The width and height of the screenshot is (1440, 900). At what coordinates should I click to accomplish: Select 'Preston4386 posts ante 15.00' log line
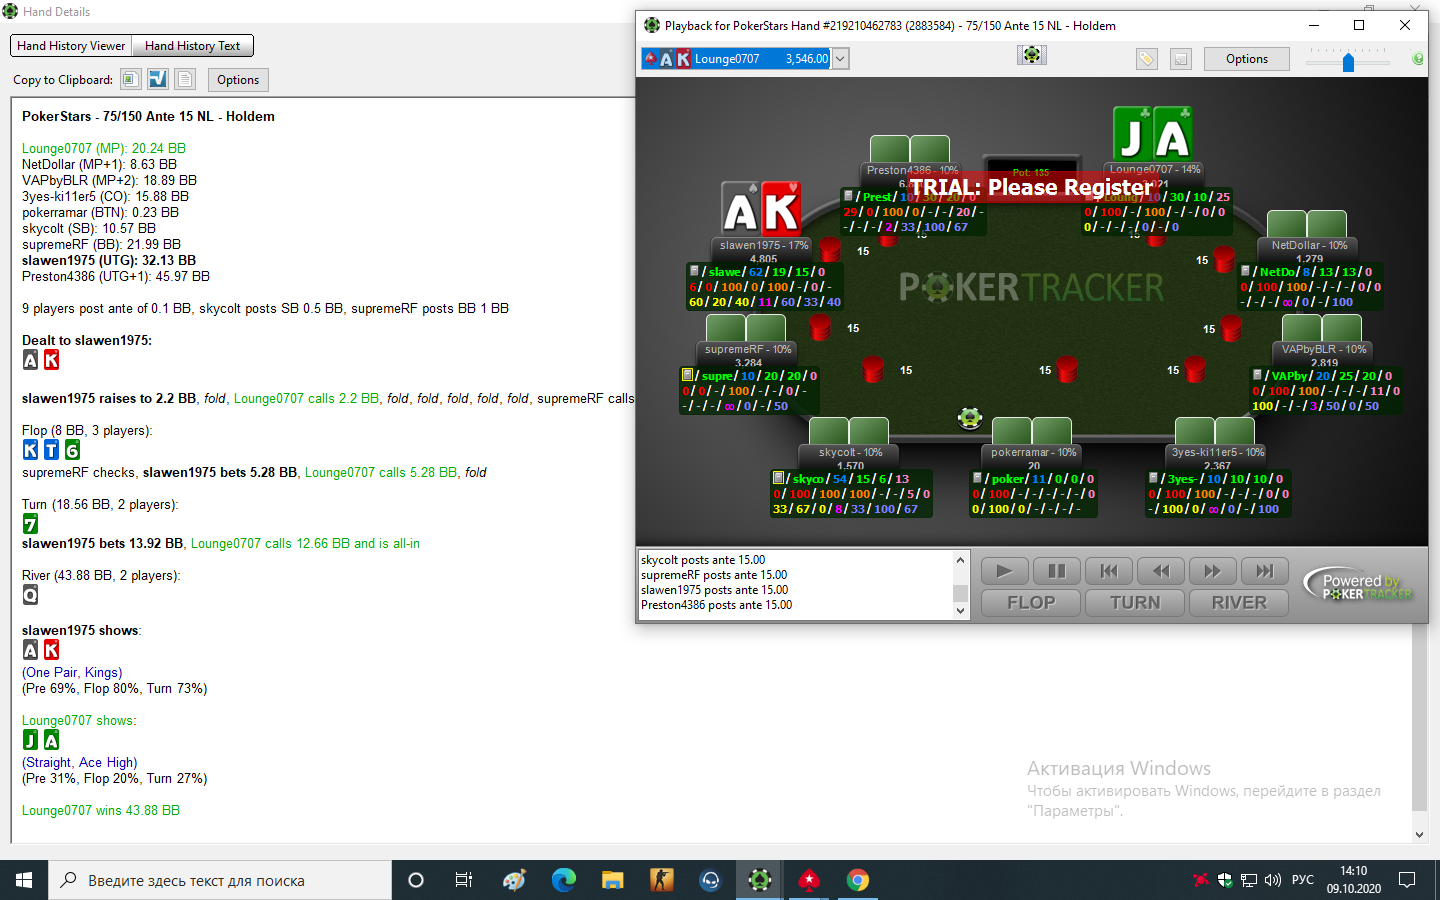pyautogui.click(x=716, y=605)
